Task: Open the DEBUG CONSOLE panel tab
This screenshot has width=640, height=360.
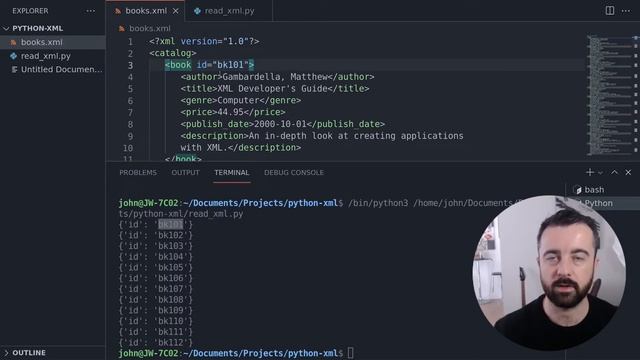Action: (x=294, y=173)
